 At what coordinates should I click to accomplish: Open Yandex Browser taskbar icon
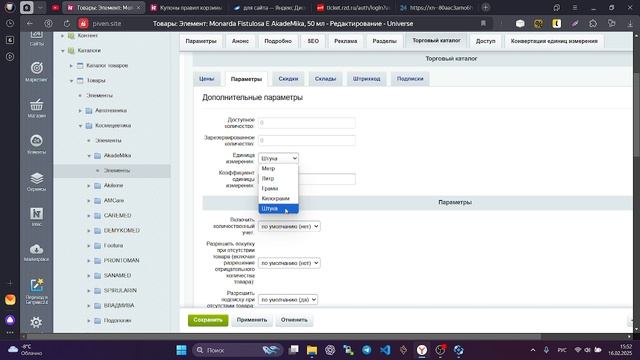click(x=422, y=350)
